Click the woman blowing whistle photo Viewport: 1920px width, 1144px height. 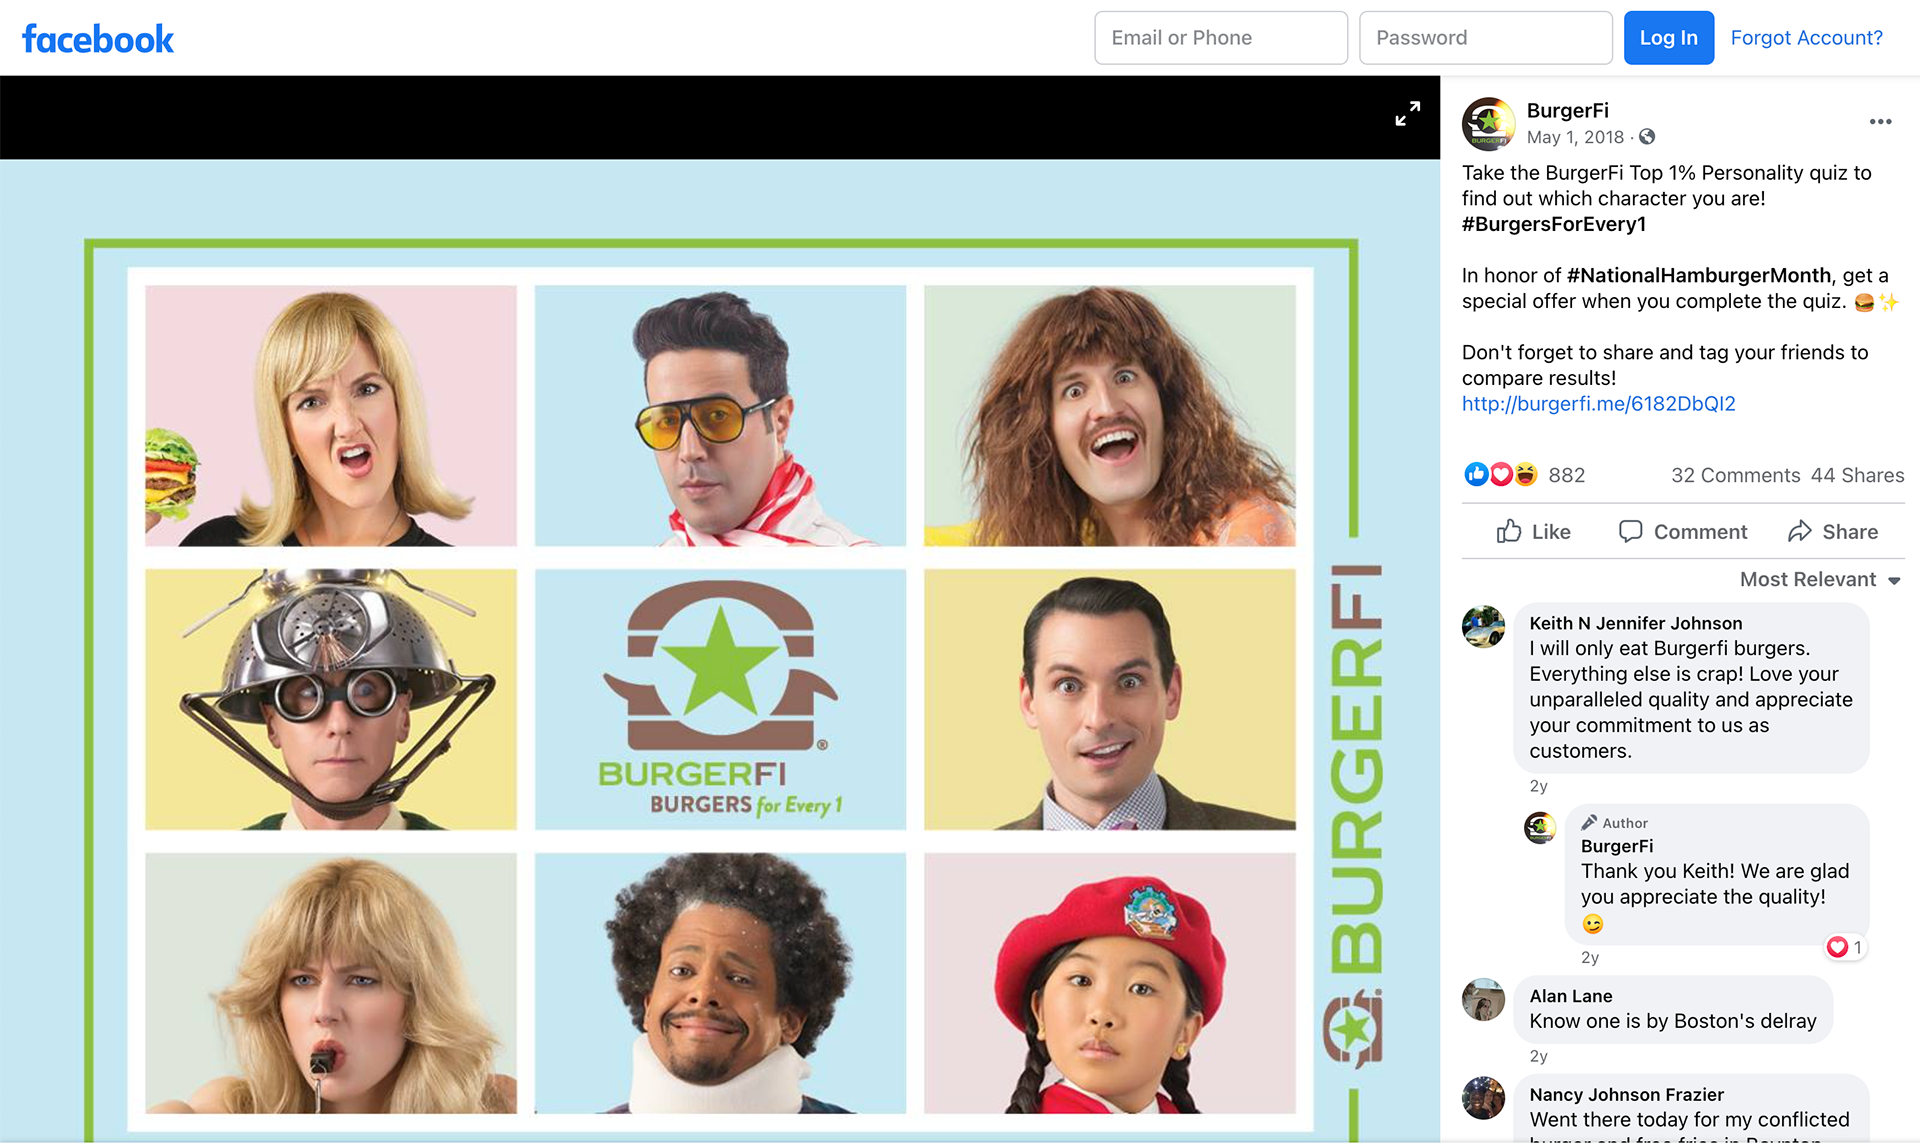[x=331, y=983]
